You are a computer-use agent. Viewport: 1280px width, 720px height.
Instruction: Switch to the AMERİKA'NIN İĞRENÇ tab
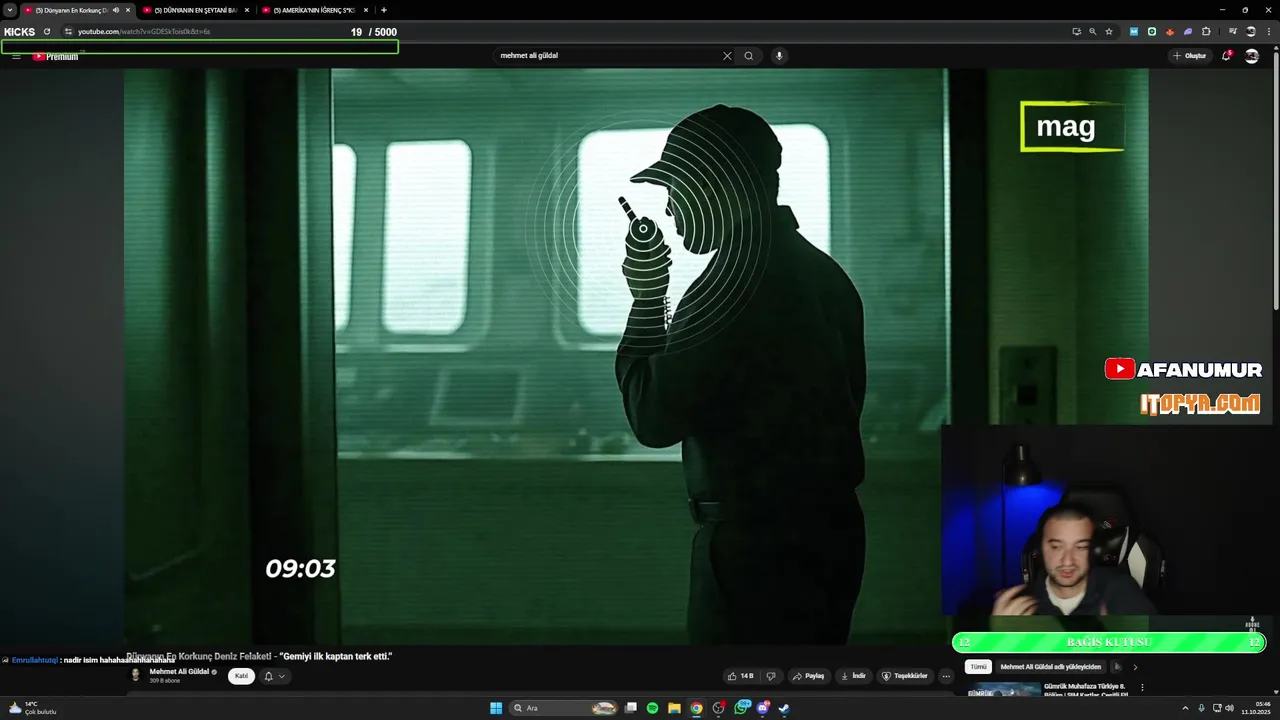point(314,10)
